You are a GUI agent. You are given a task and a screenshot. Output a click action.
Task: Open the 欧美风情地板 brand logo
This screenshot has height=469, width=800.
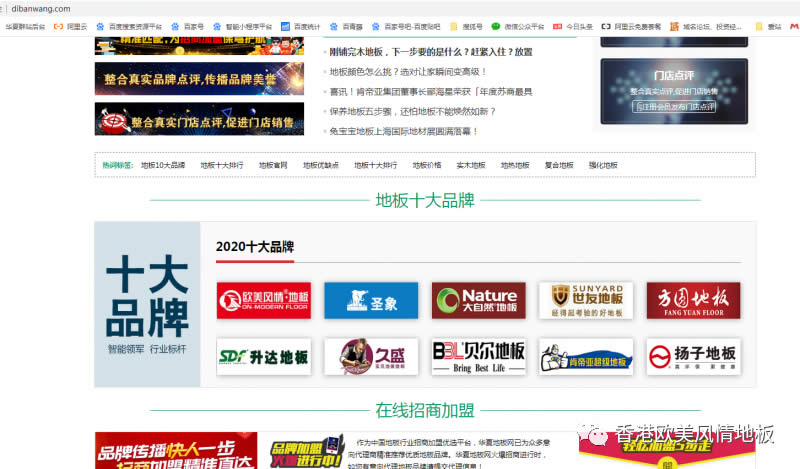point(264,301)
